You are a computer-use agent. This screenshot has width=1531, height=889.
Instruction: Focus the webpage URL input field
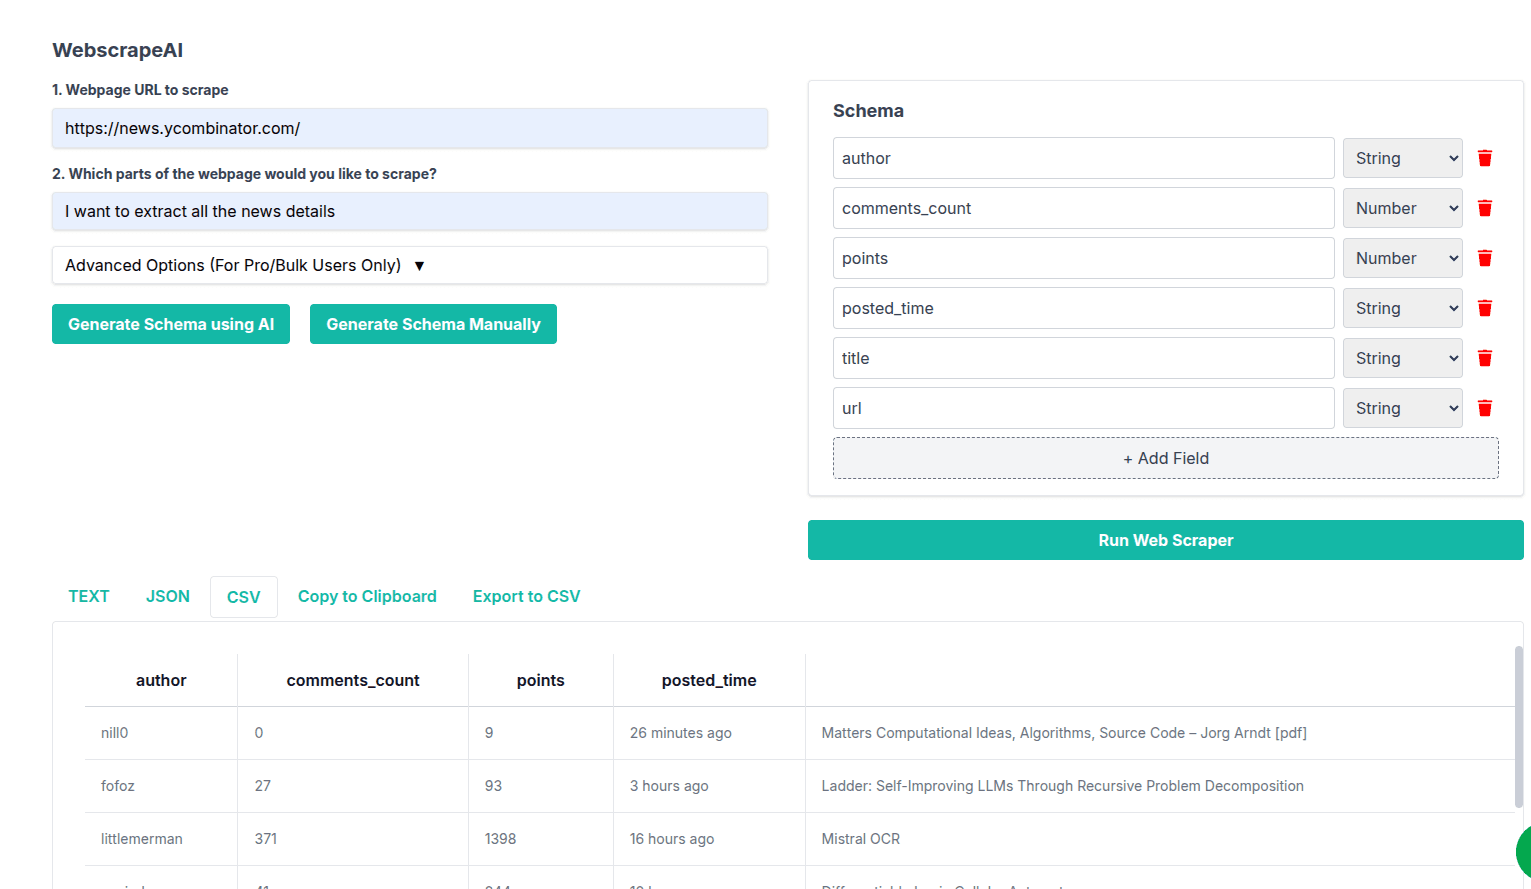point(410,128)
